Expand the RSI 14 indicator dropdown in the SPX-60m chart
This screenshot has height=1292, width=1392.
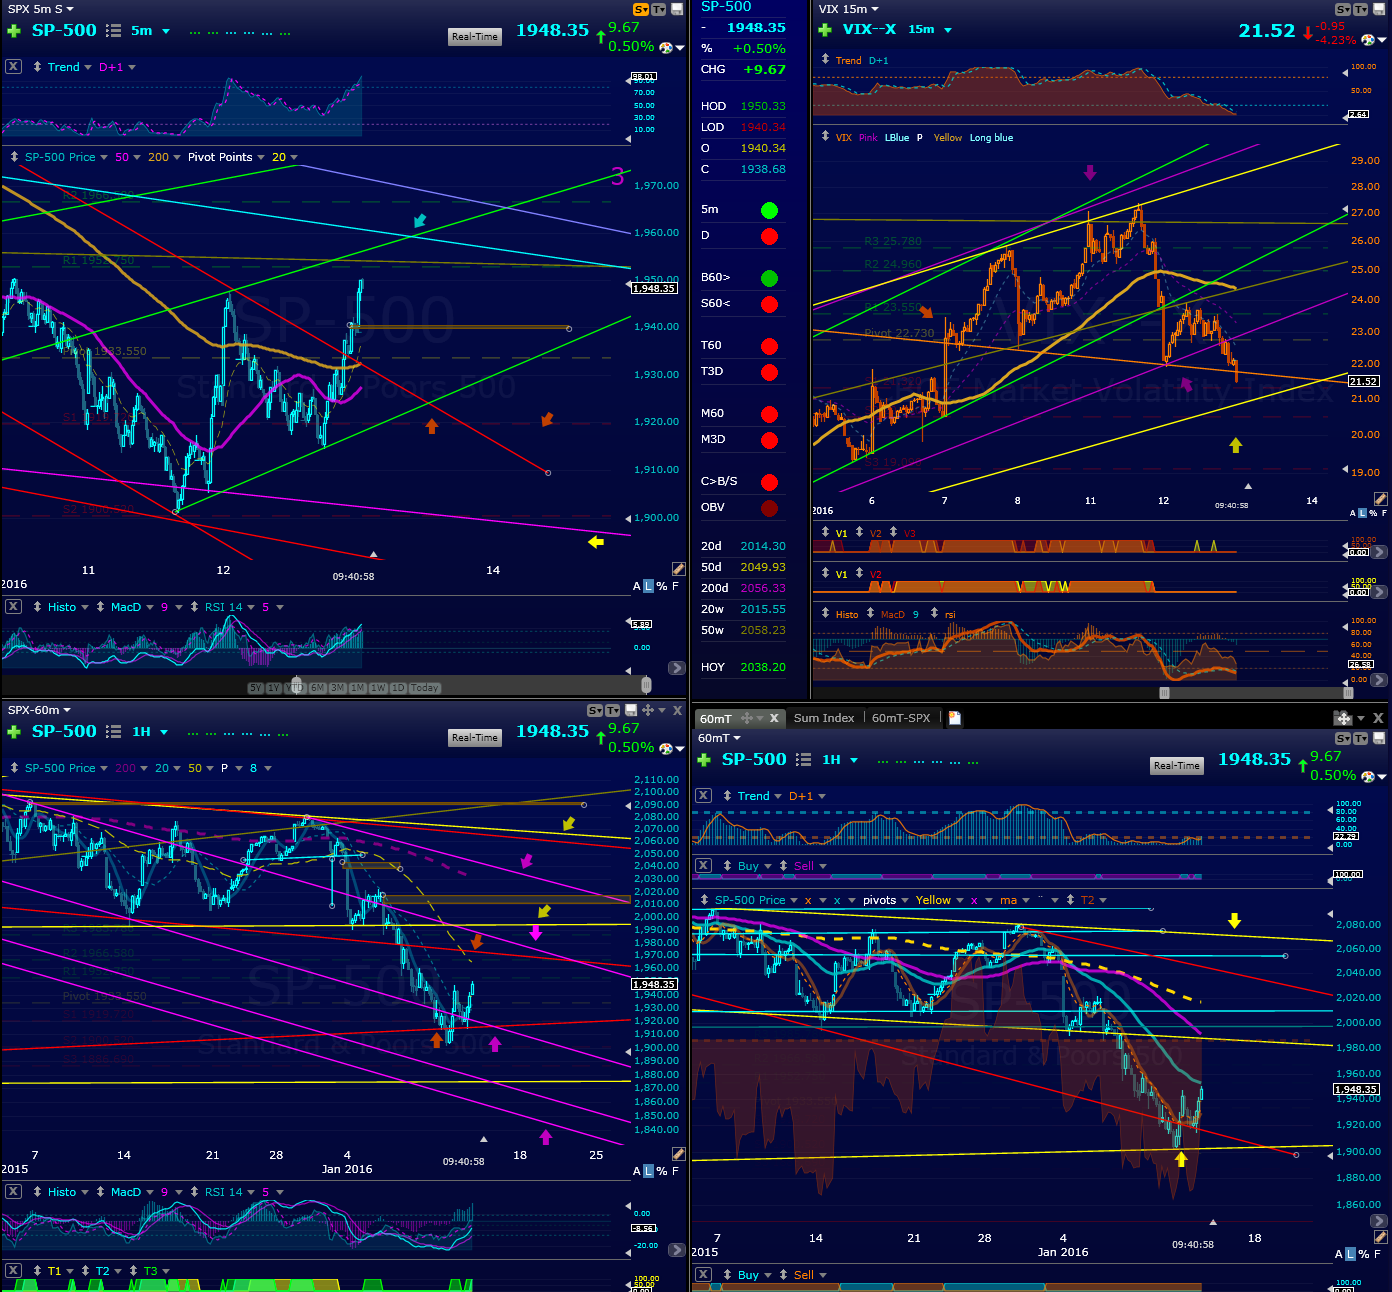[251, 1192]
